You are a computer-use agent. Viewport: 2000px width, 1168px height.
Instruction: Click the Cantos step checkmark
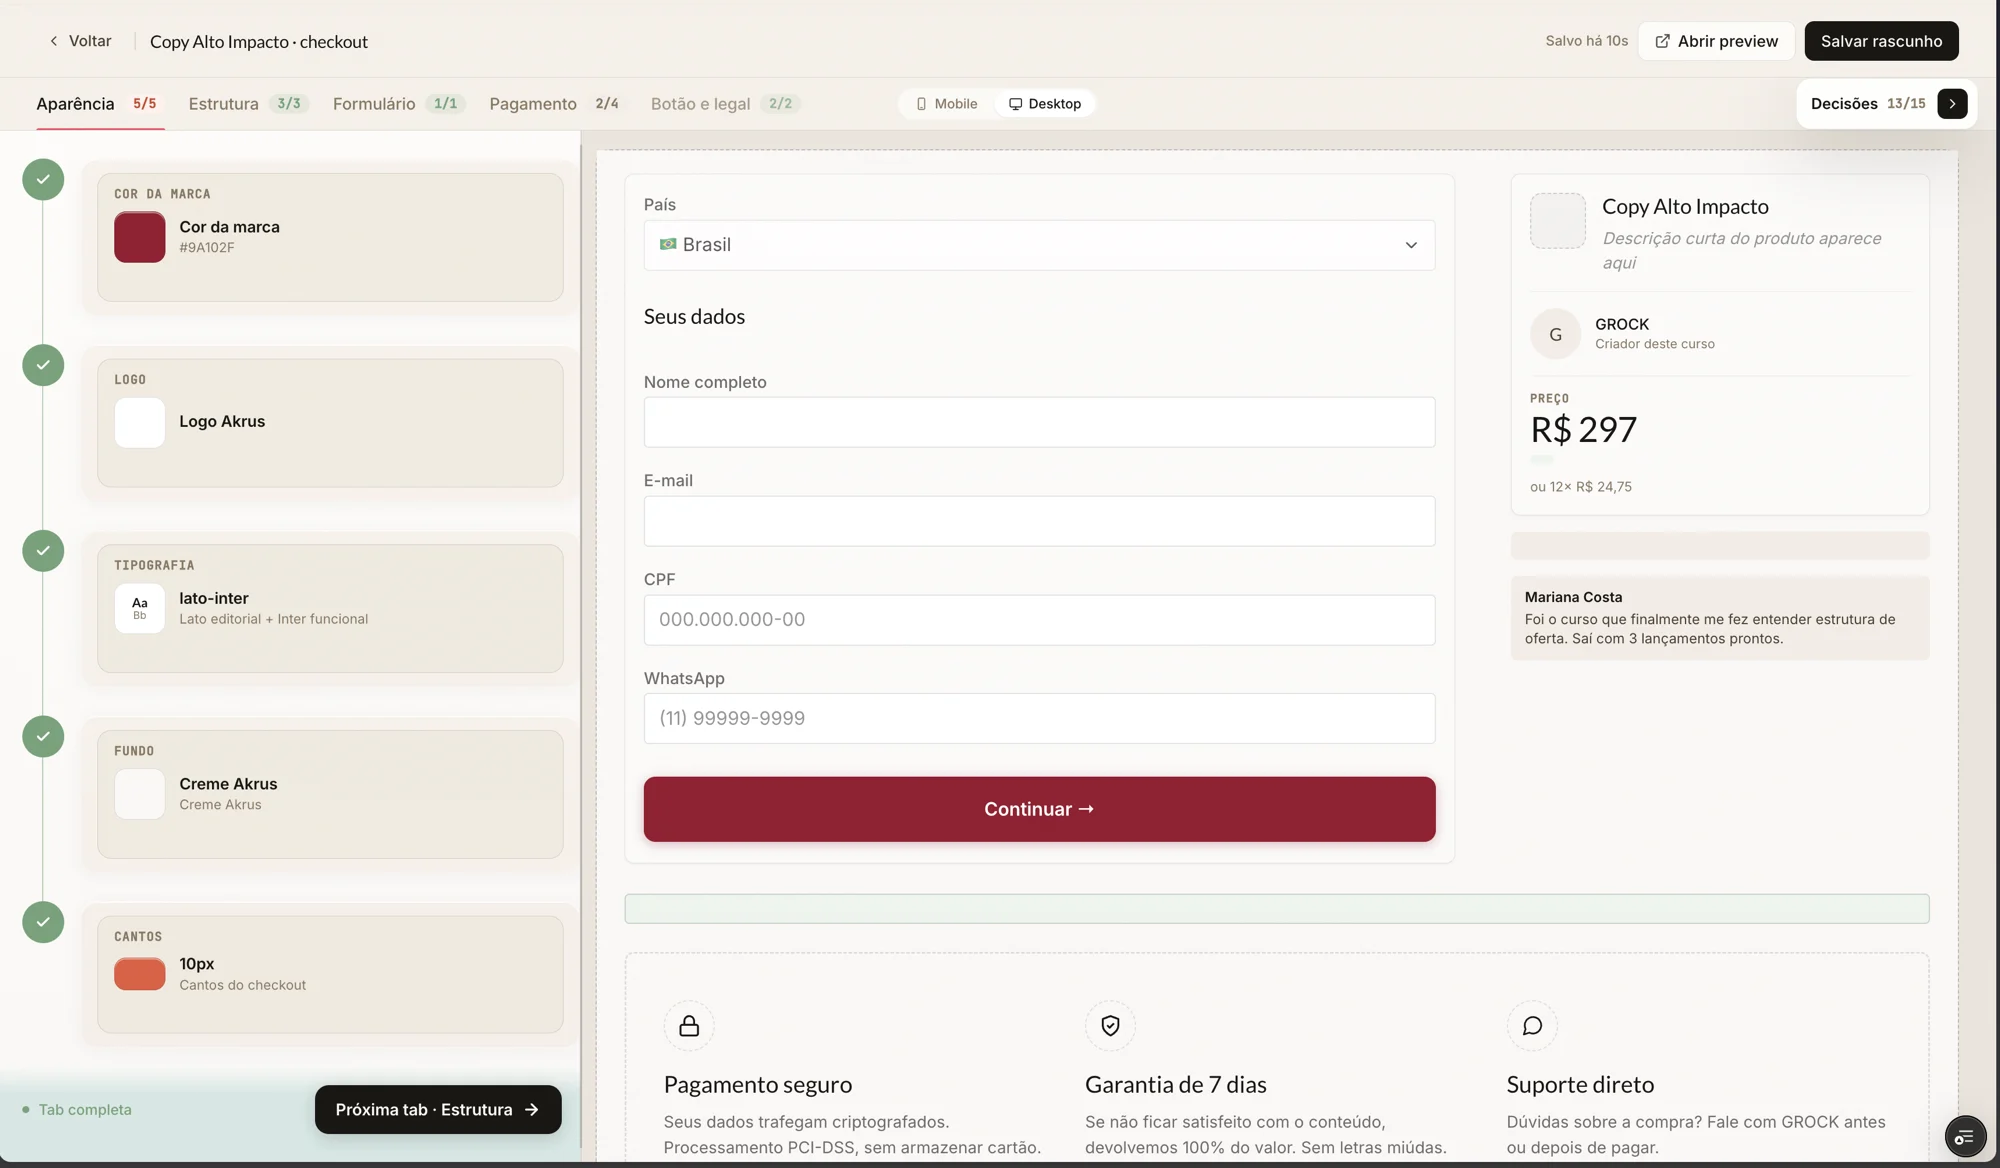click(x=43, y=922)
